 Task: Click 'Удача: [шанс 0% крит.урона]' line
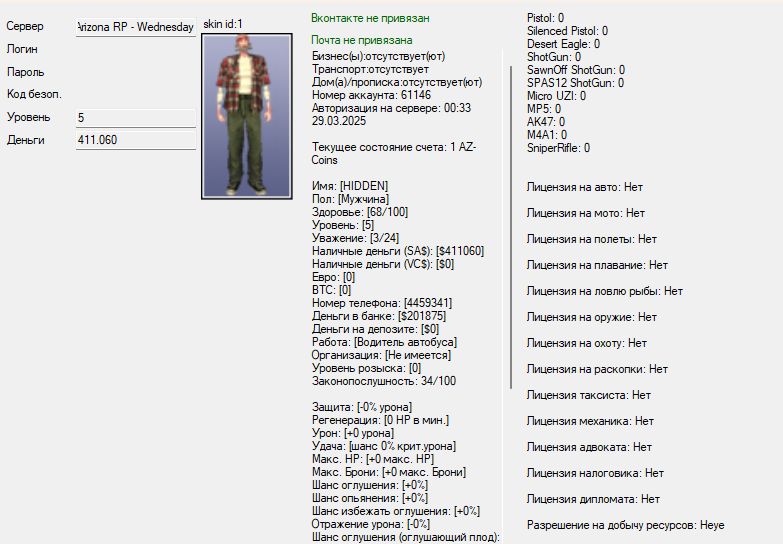click(384, 446)
